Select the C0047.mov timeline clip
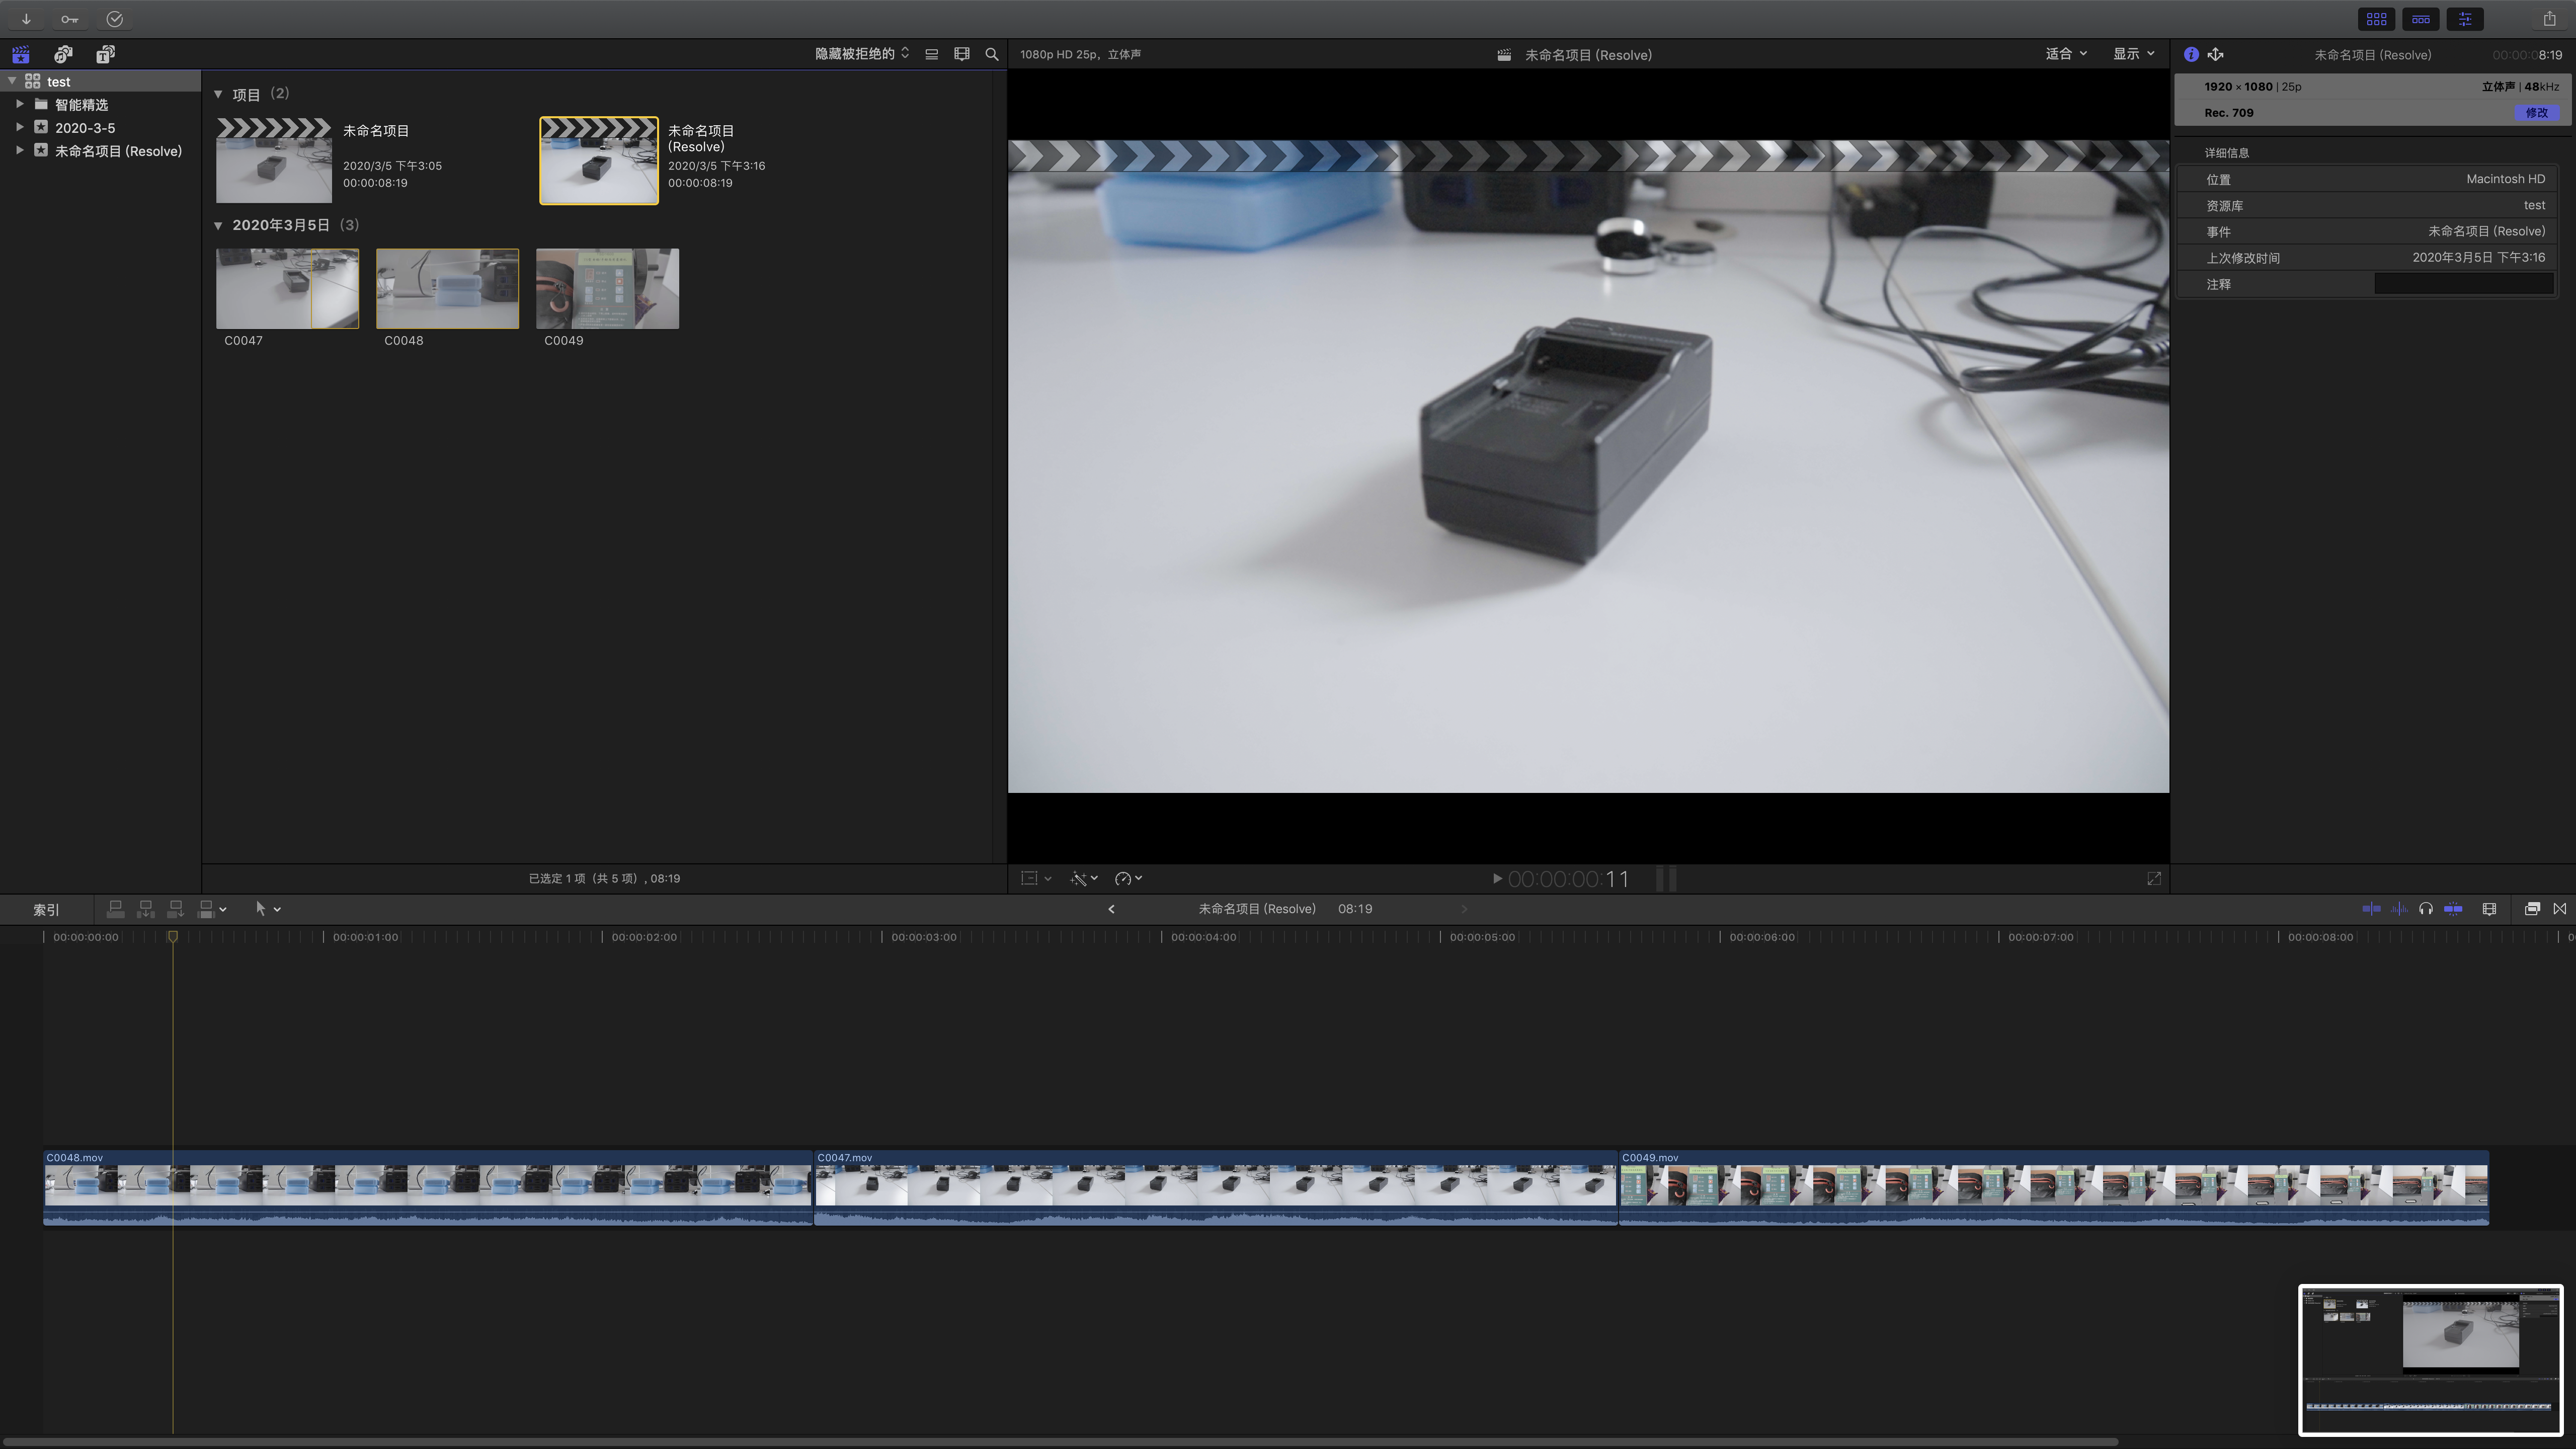This screenshot has height=1449, width=2576. point(1215,1187)
